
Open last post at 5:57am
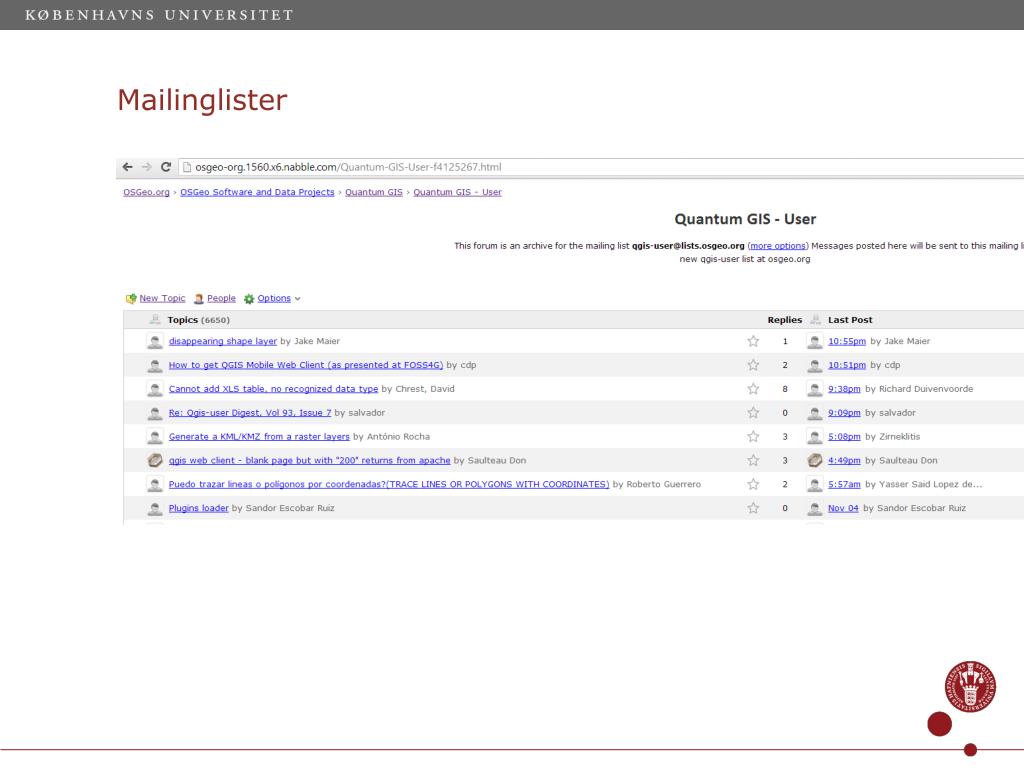pyautogui.click(x=844, y=484)
